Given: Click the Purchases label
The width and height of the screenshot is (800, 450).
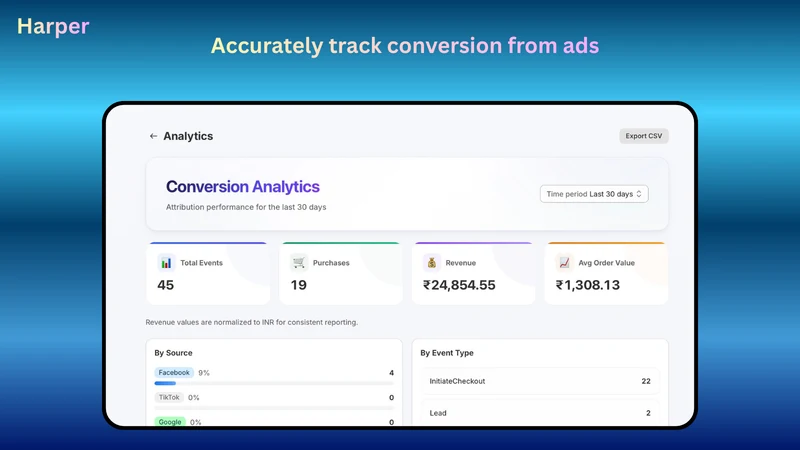Looking at the screenshot, I should (x=331, y=263).
